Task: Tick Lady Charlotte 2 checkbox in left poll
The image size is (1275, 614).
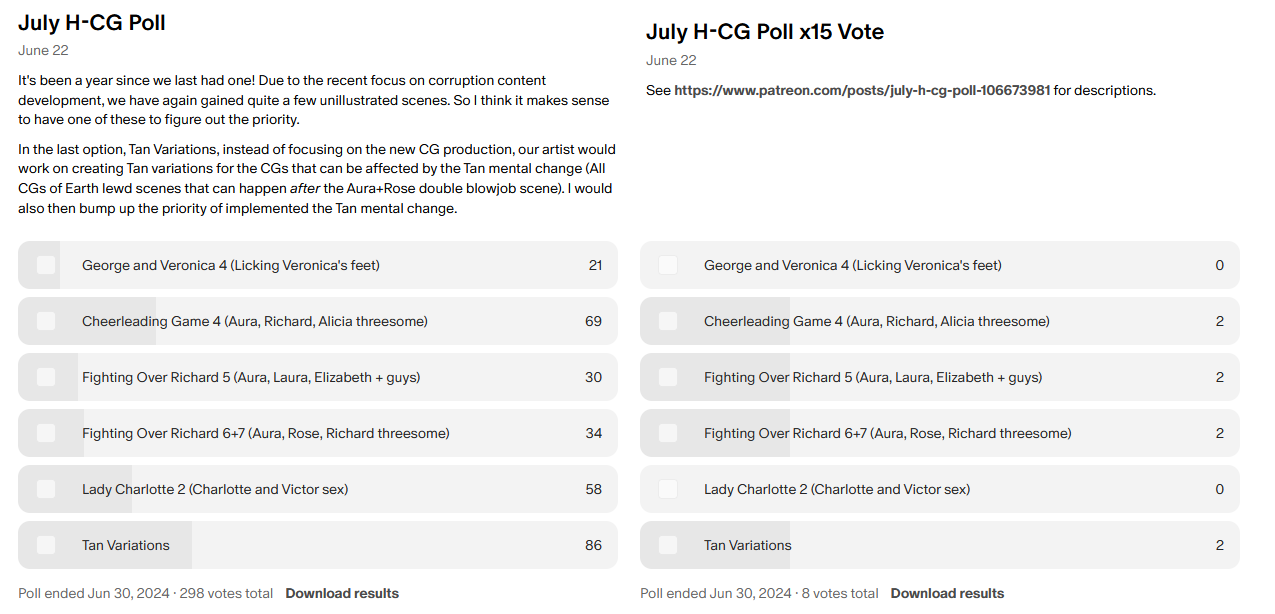Action: click(46, 489)
